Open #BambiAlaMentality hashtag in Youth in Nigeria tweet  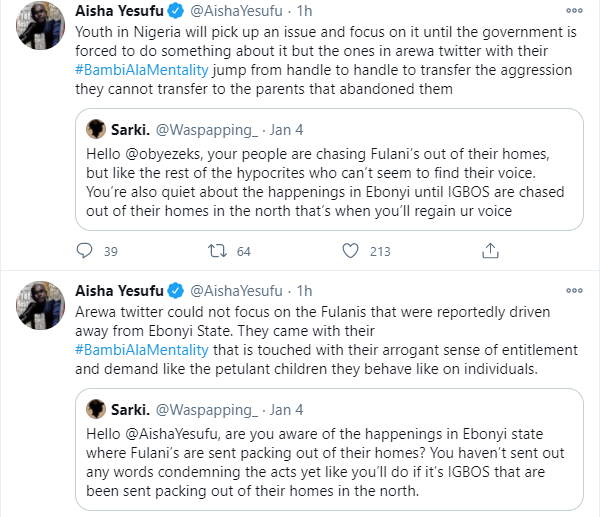[138, 73]
